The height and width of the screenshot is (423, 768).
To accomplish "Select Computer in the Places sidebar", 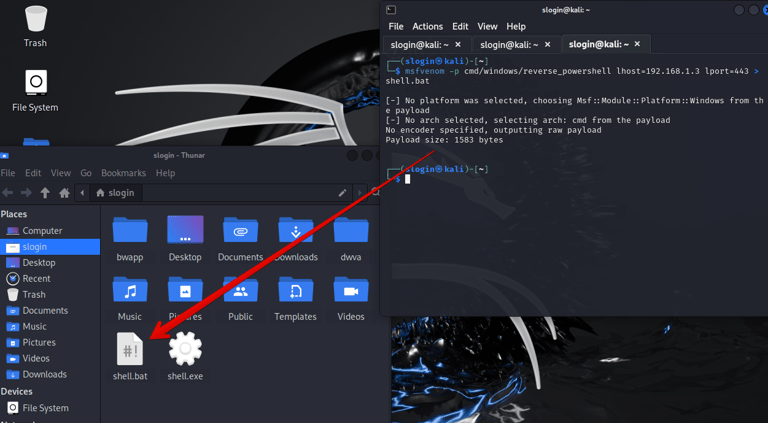I will pos(50,231).
